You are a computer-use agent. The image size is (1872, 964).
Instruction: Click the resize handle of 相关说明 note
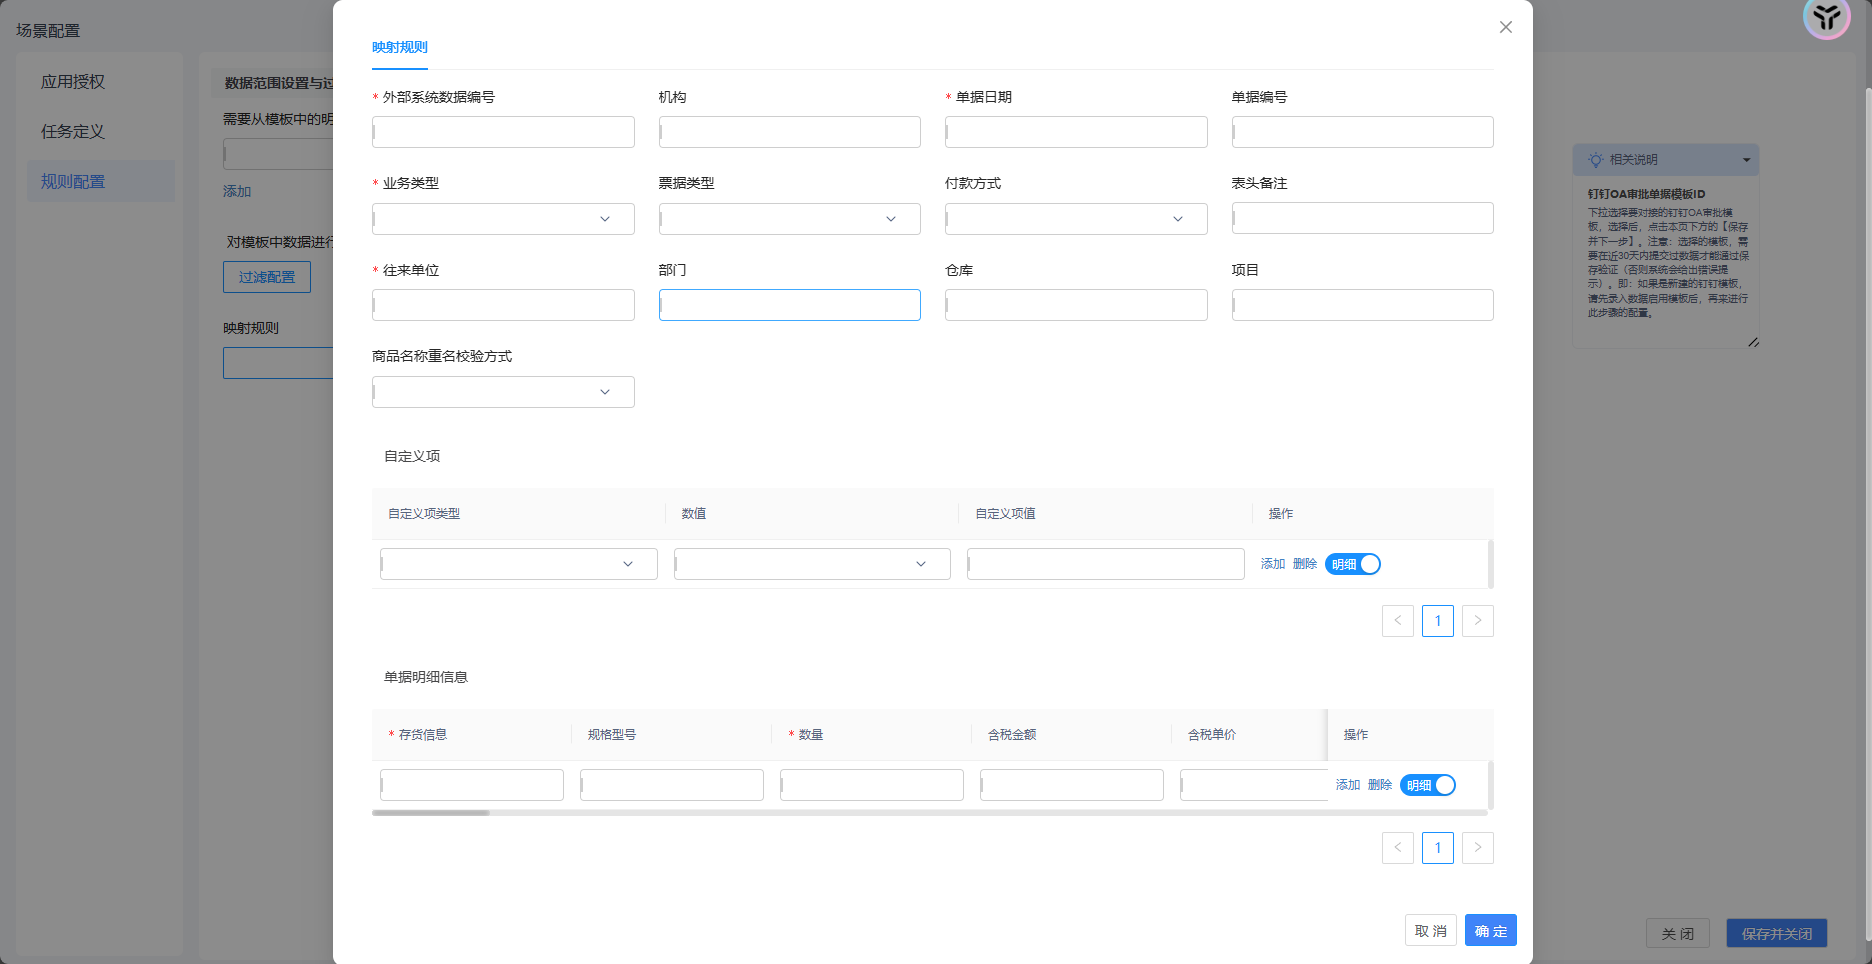(x=1753, y=342)
